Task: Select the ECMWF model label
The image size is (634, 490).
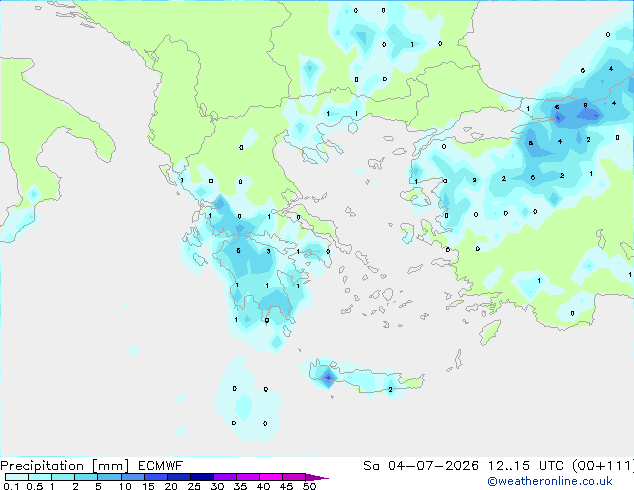Action: 161,466
